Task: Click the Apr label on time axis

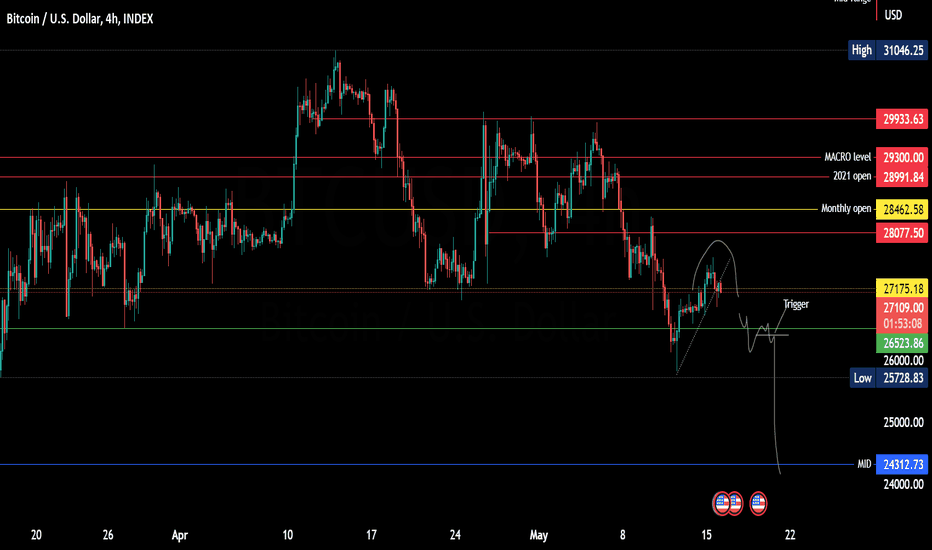Action: 180,535
